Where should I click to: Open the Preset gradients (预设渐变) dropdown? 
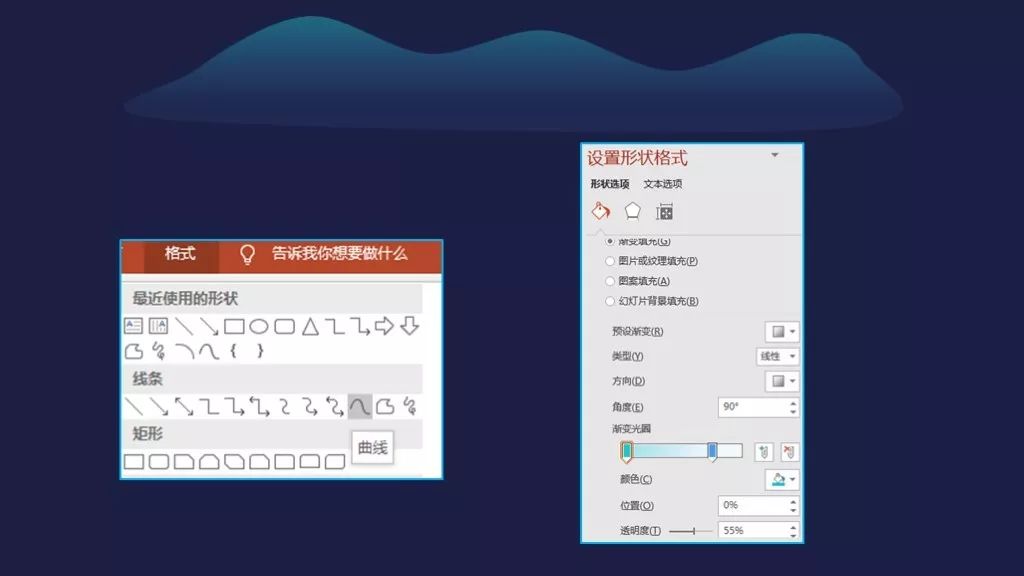pyautogui.click(x=782, y=331)
